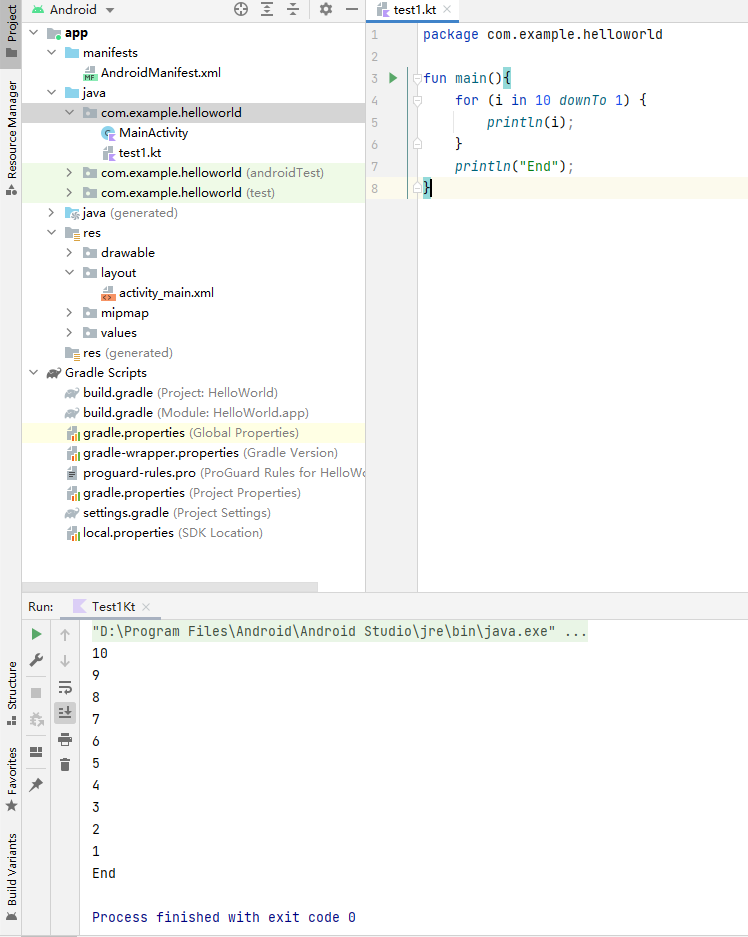Click horizontal scrollbar of project tree
This screenshot has height=937, width=748.
[170, 587]
